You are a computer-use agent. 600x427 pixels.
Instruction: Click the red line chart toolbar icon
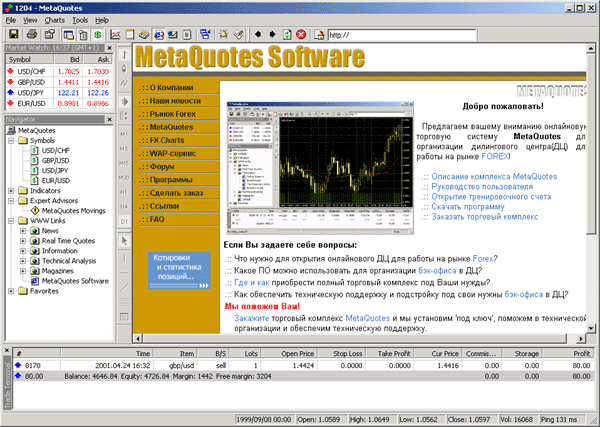click(x=115, y=35)
